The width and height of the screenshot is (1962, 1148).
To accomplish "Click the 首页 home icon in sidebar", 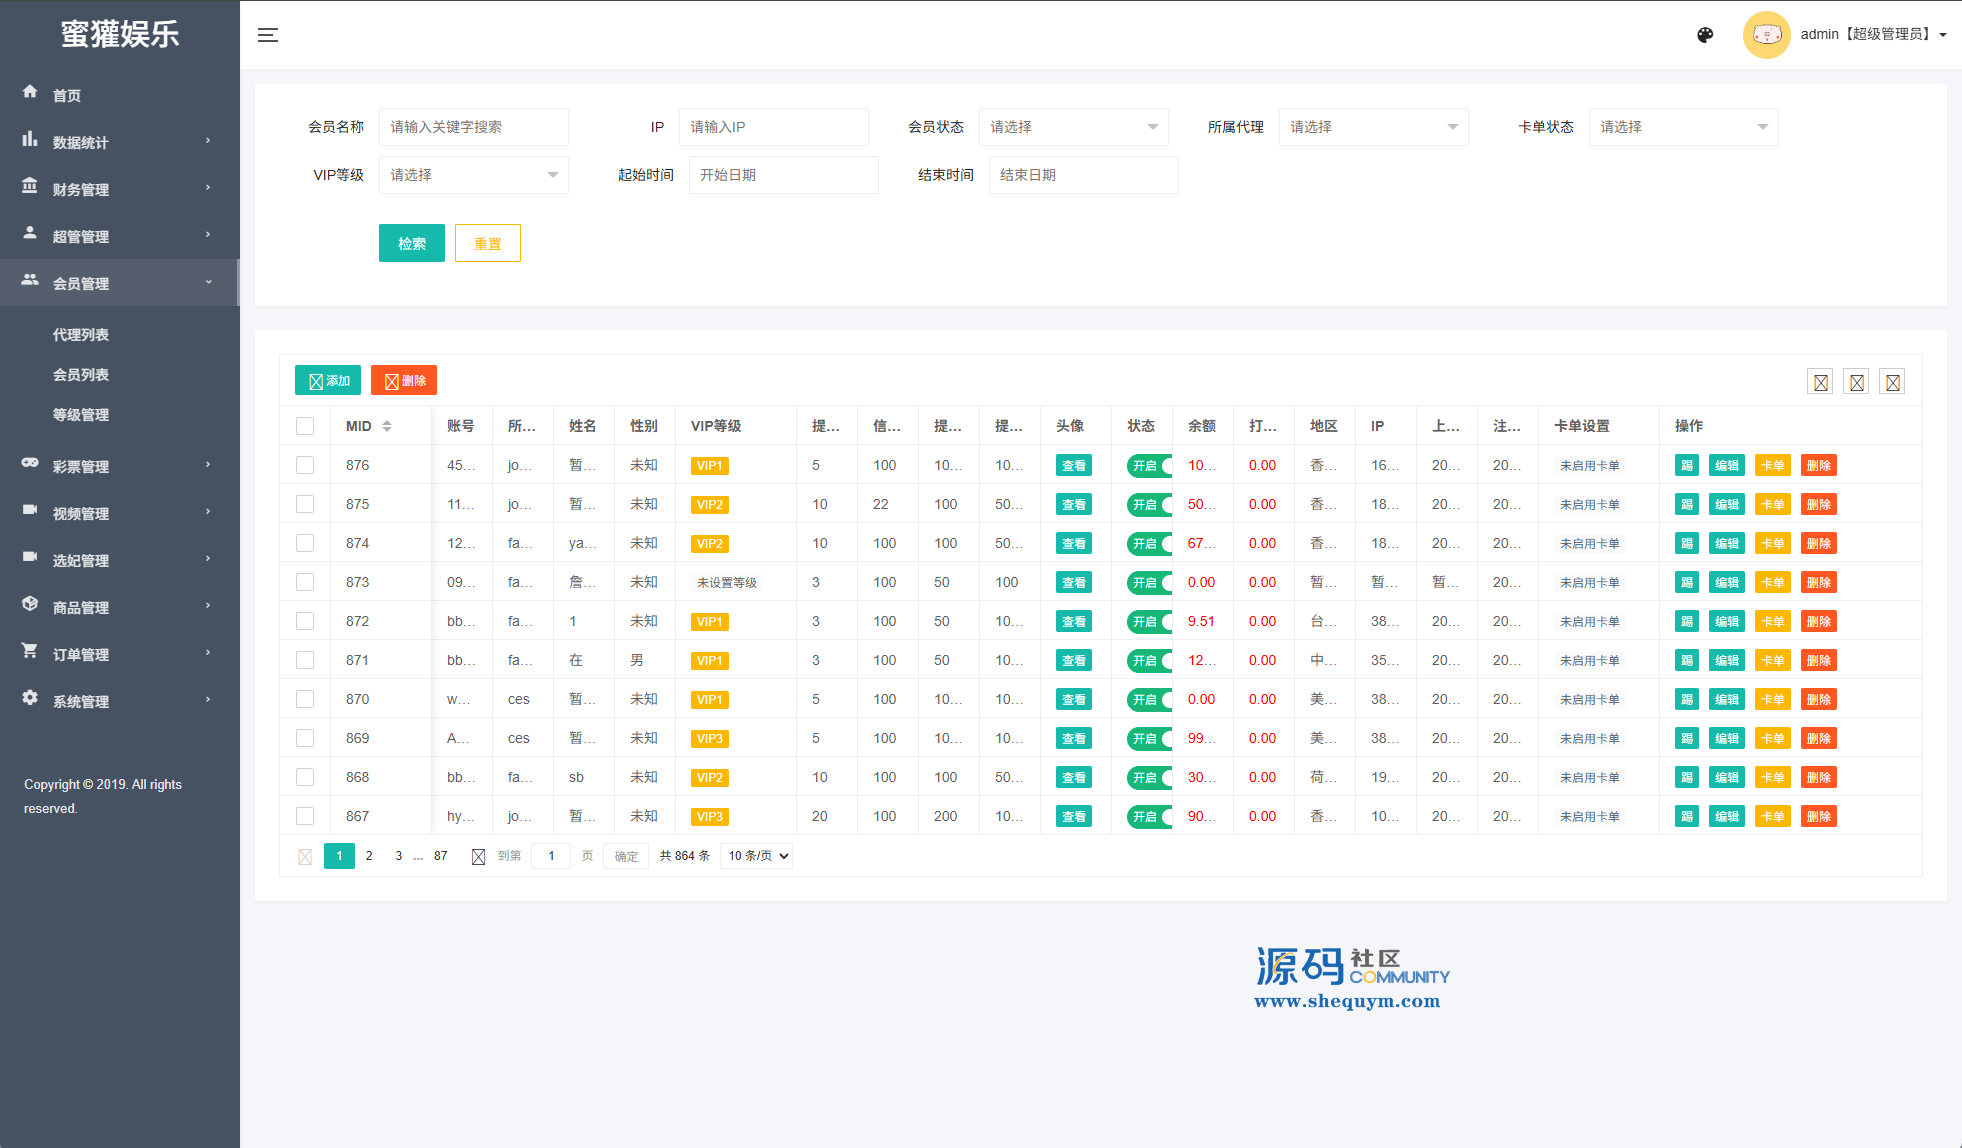I will [x=30, y=92].
